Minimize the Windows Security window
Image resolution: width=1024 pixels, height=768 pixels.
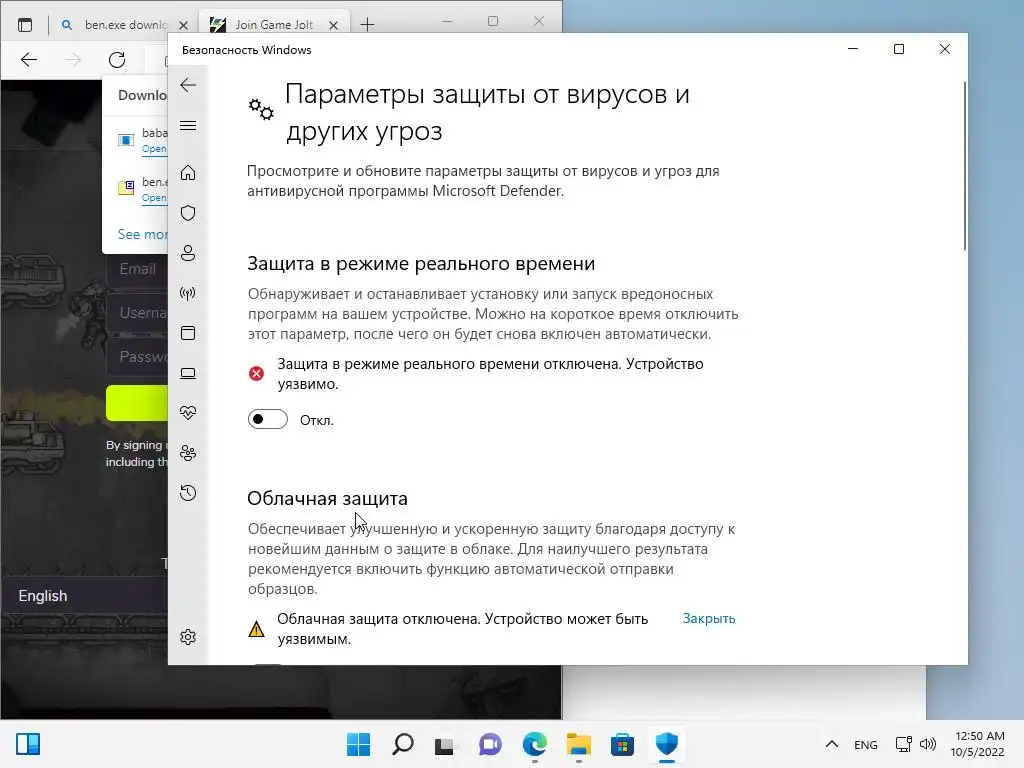853,49
